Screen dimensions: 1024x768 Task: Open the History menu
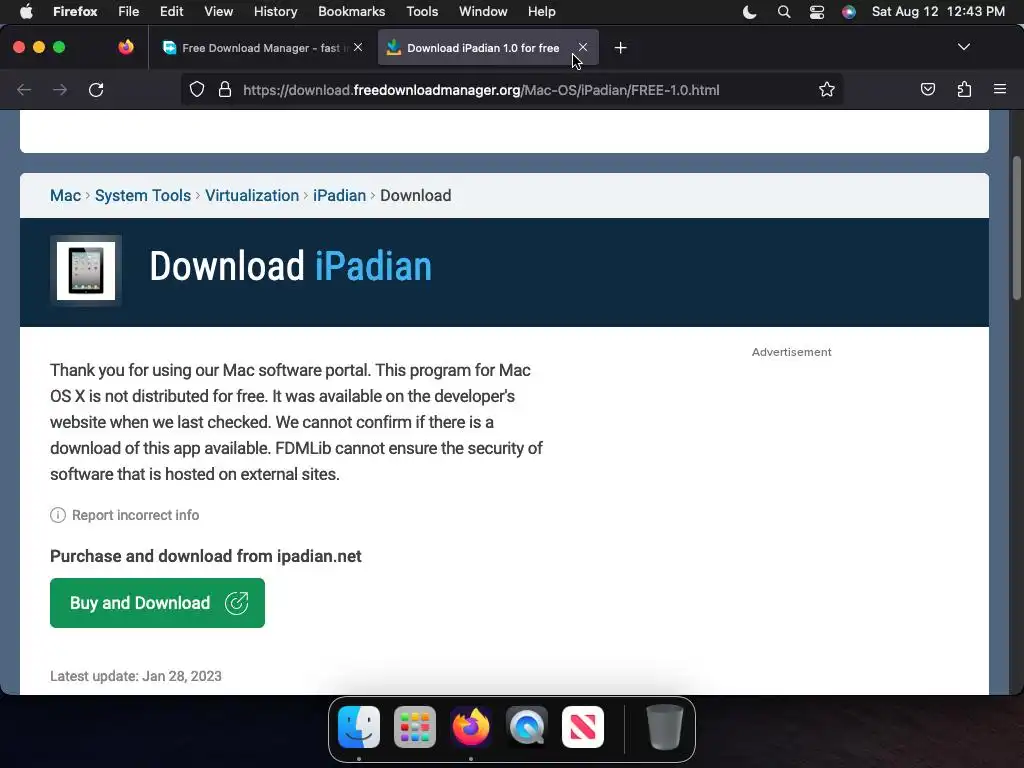click(x=276, y=12)
